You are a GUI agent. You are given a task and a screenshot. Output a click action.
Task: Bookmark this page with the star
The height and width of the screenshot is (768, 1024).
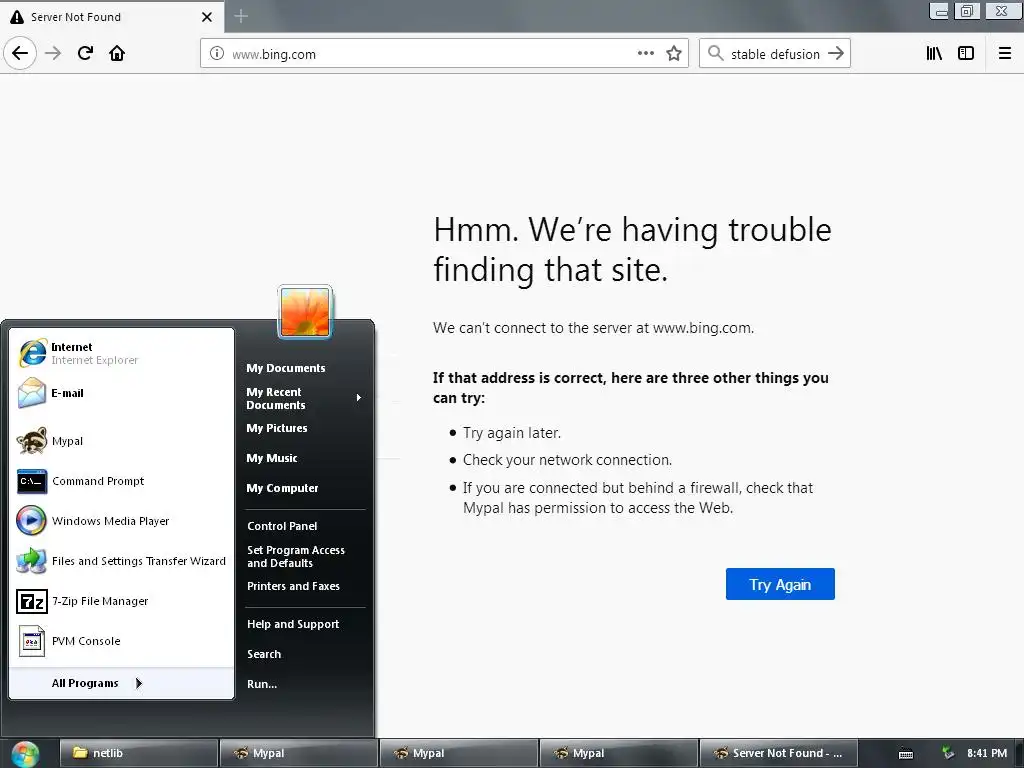point(674,54)
